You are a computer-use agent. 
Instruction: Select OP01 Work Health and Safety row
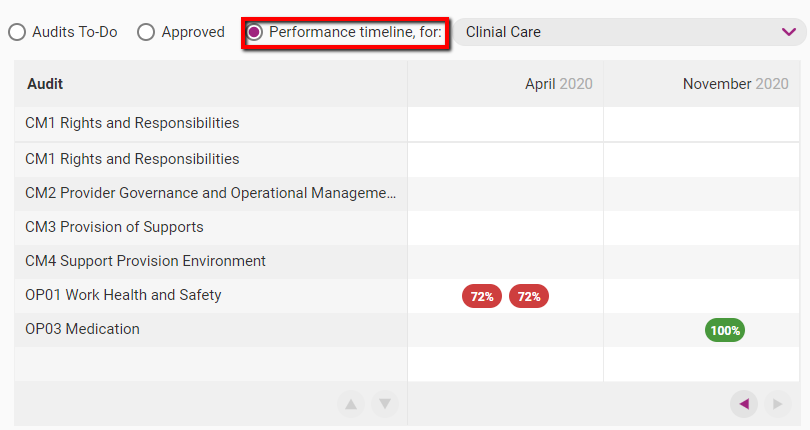point(123,295)
